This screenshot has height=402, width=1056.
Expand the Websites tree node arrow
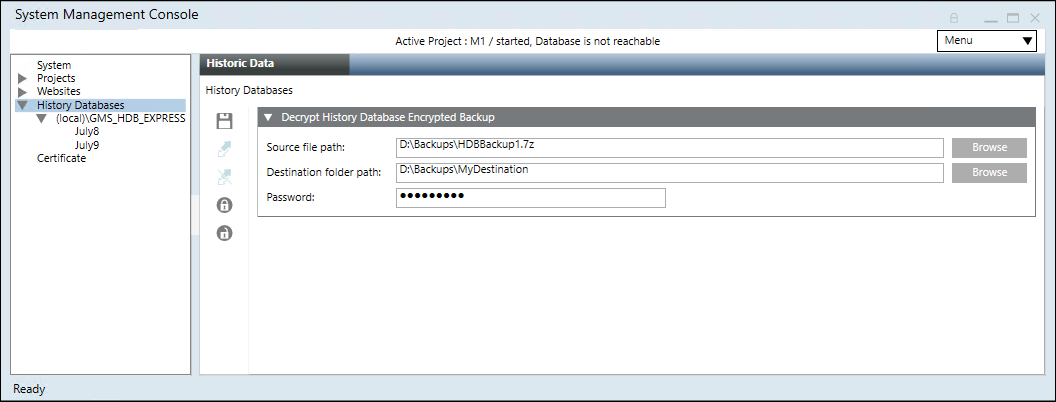click(23, 92)
